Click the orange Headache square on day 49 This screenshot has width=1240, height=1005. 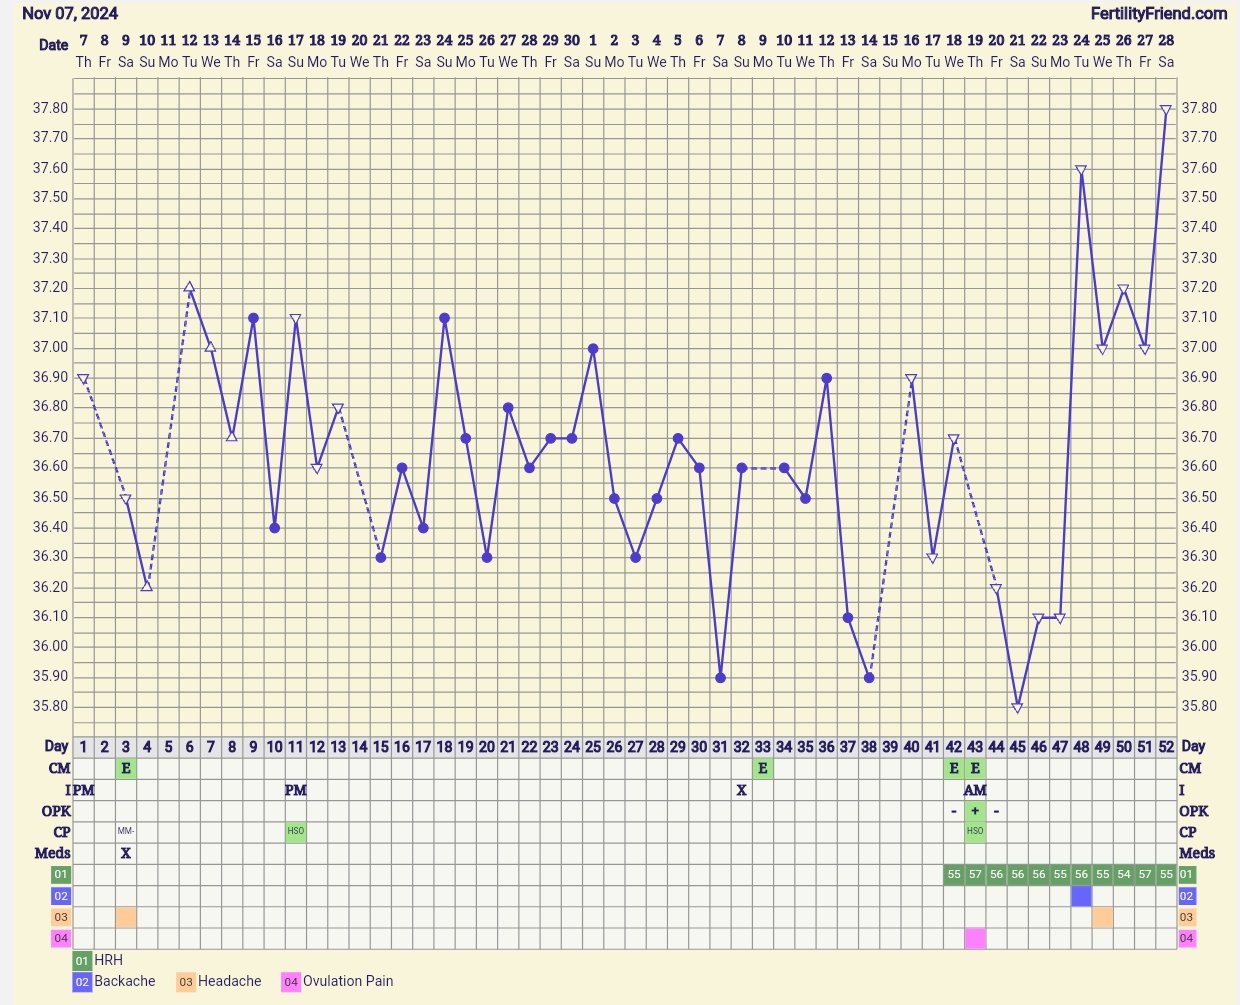coord(1102,917)
